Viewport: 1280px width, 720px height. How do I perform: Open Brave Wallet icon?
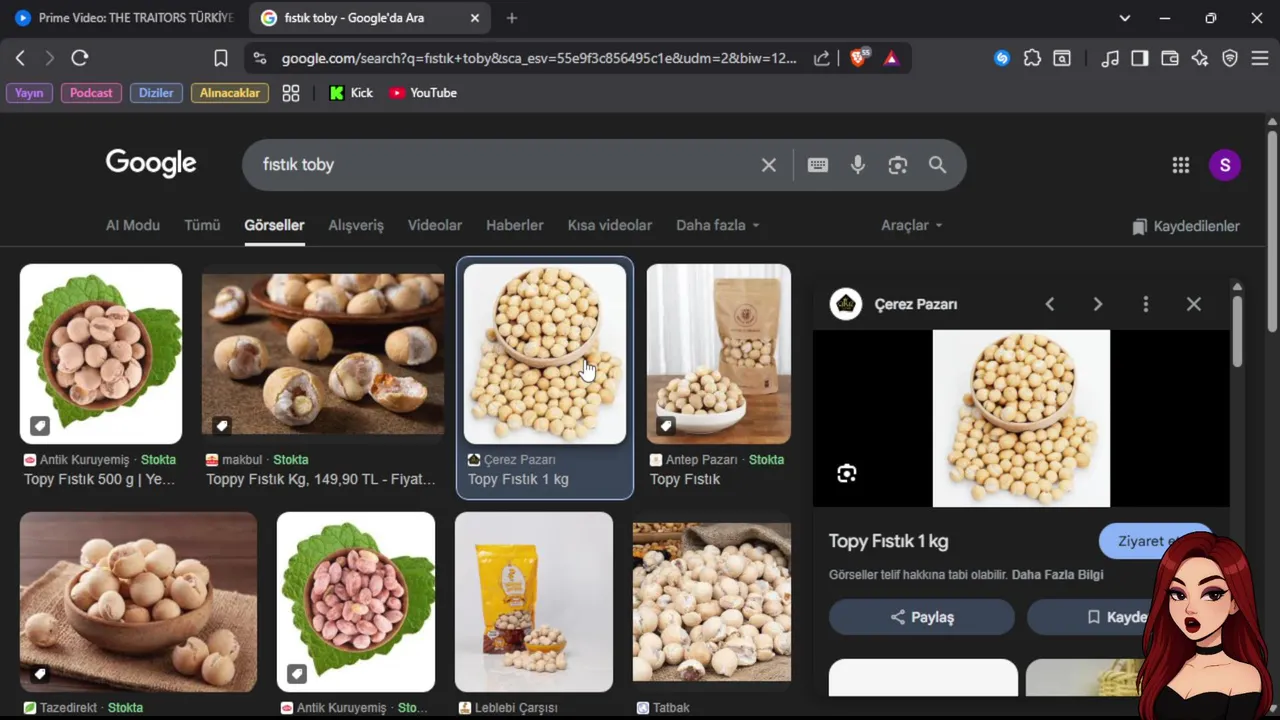[1170, 58]
